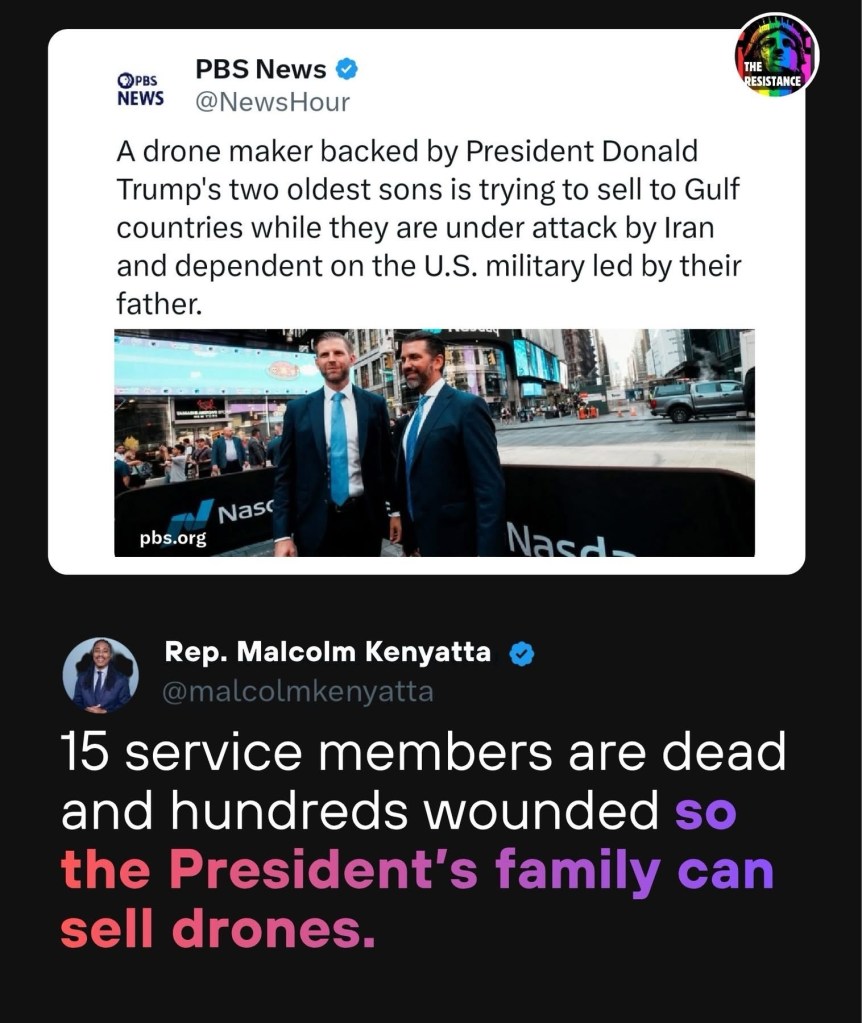Screen dimensions: 862x1023
Task: Click Rep. Malcolm Kenyatta's verified badge
Action: [522, 654]
